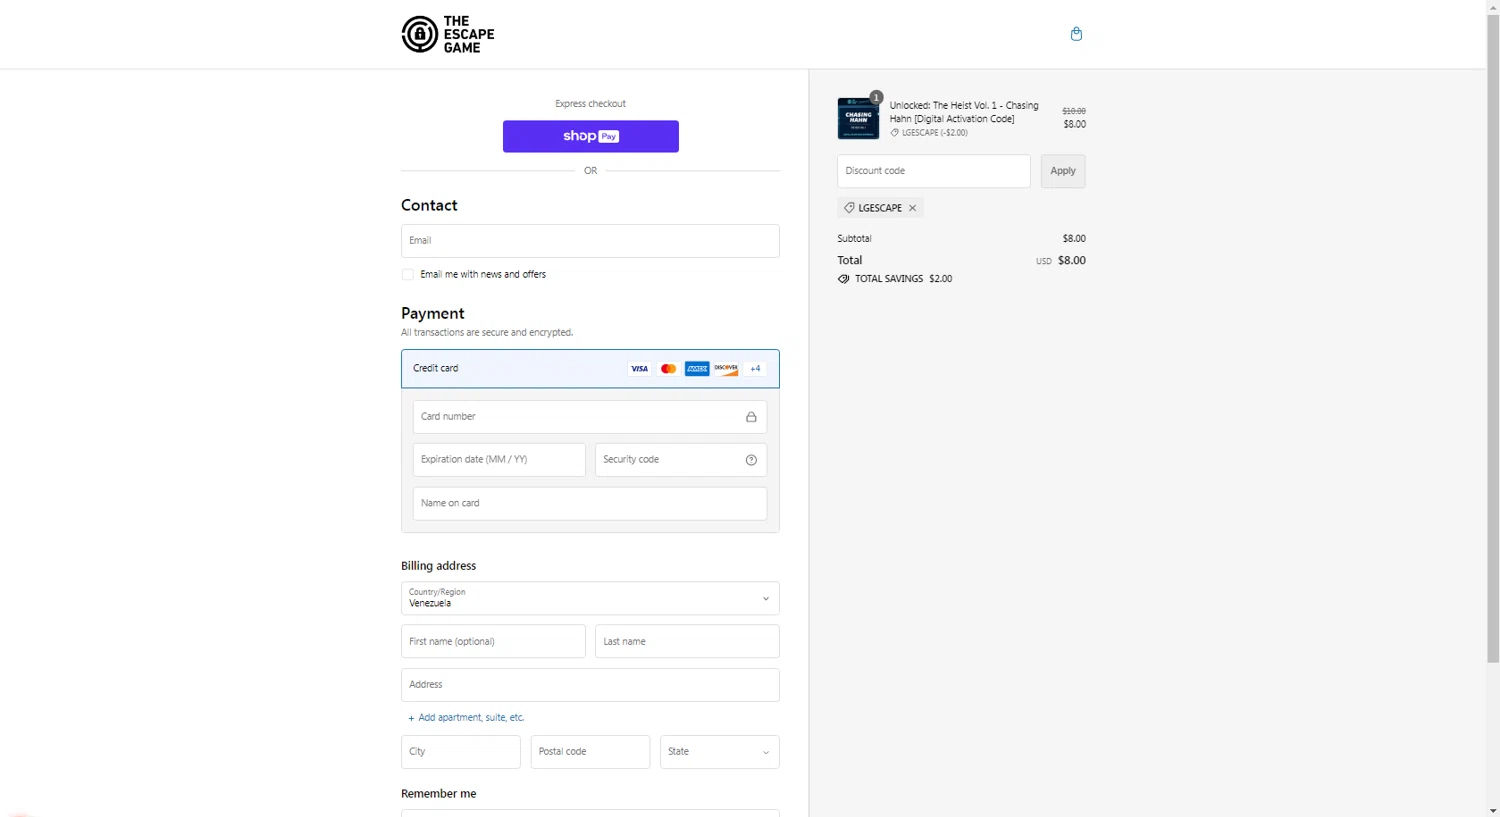Show the +4 additional card types
Screen dimensions: 1500x817
pos(755,369)
